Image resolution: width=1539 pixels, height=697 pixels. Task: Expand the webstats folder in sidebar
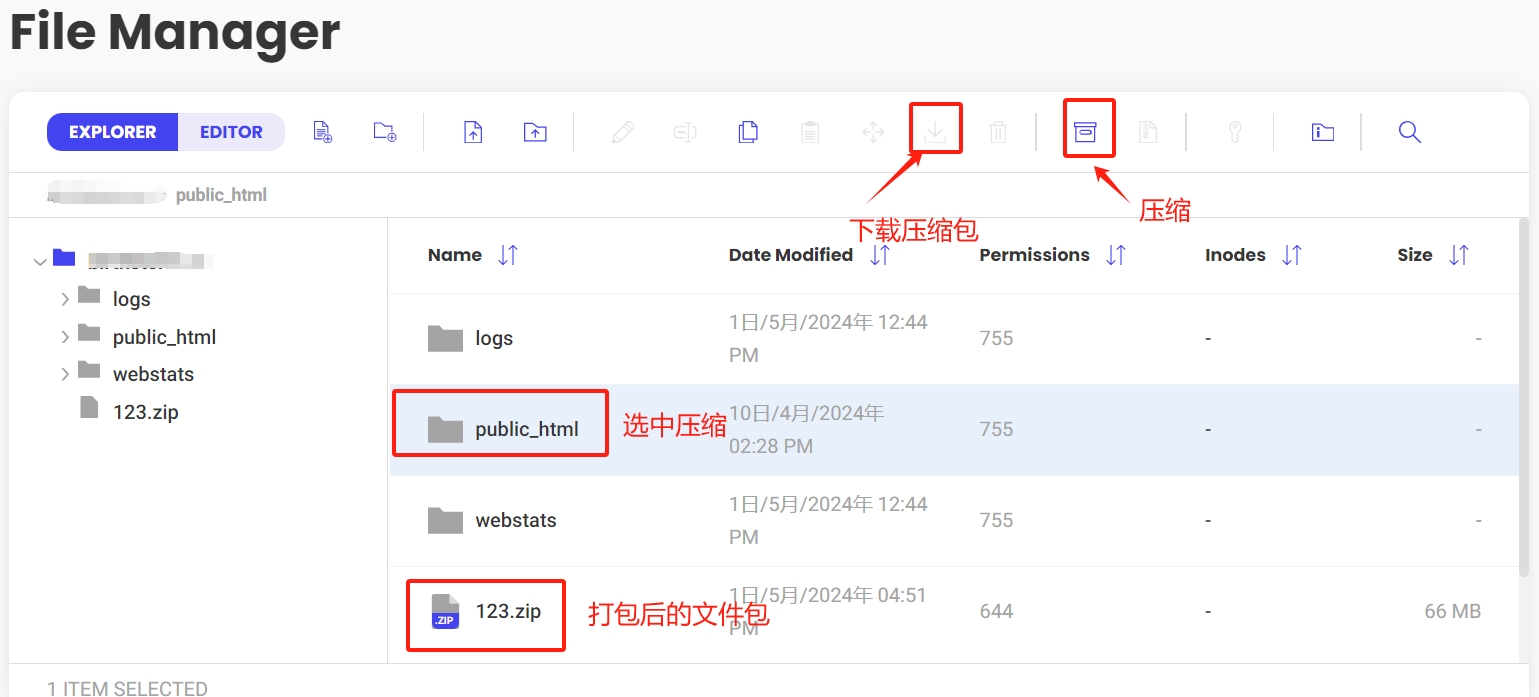(x=66, y=373)
